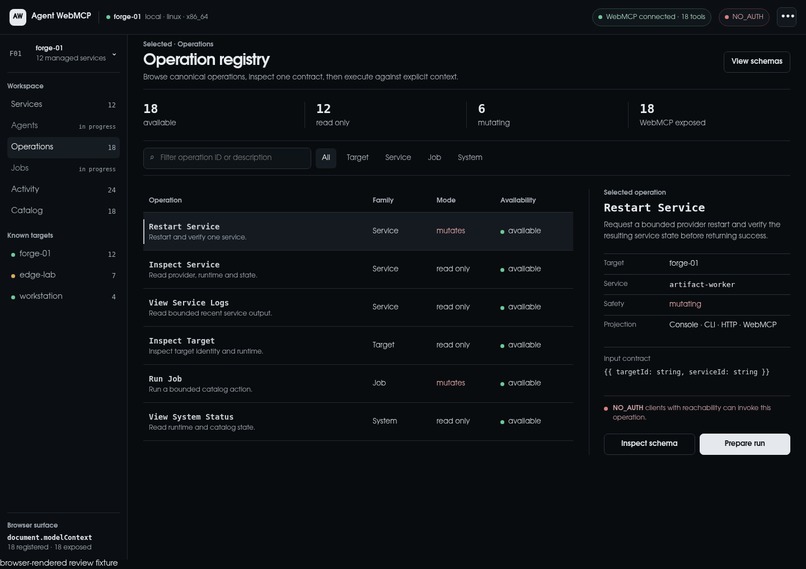The height and width of the screenshot is (569, 806).
Task: Select the Inspect Service operation row
Action: click(358, 269)
